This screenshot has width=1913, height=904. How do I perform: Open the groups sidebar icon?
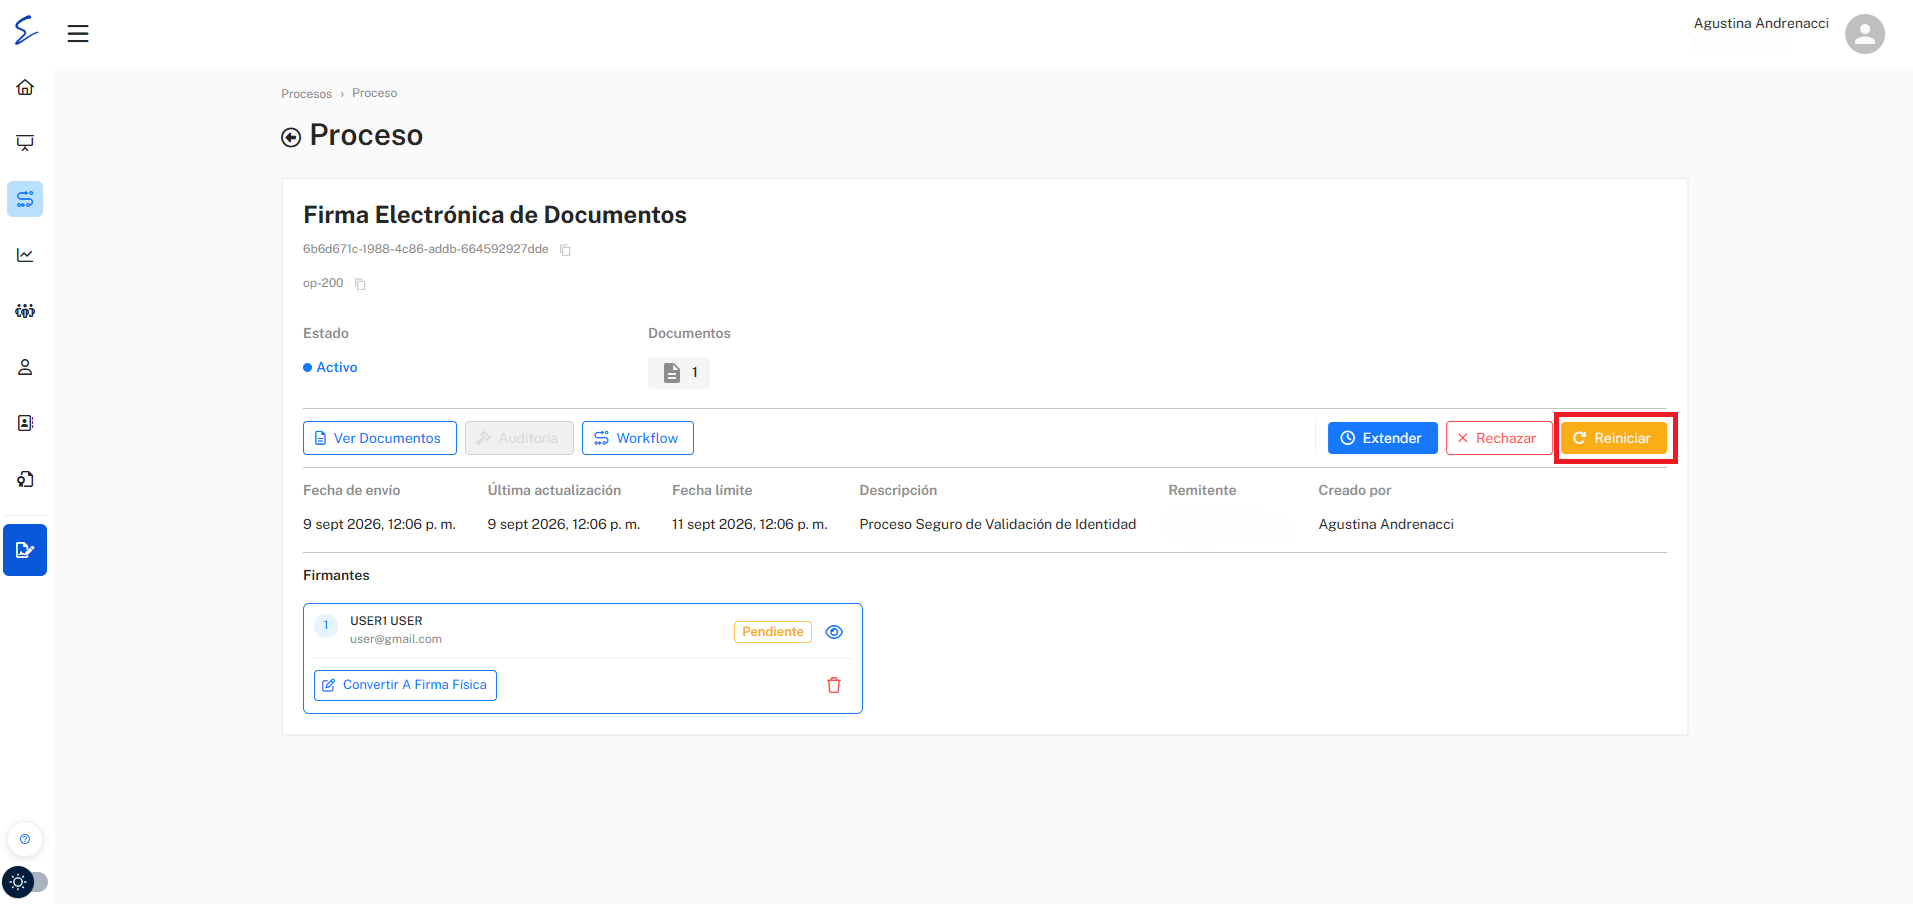click(x=25, y=311)
